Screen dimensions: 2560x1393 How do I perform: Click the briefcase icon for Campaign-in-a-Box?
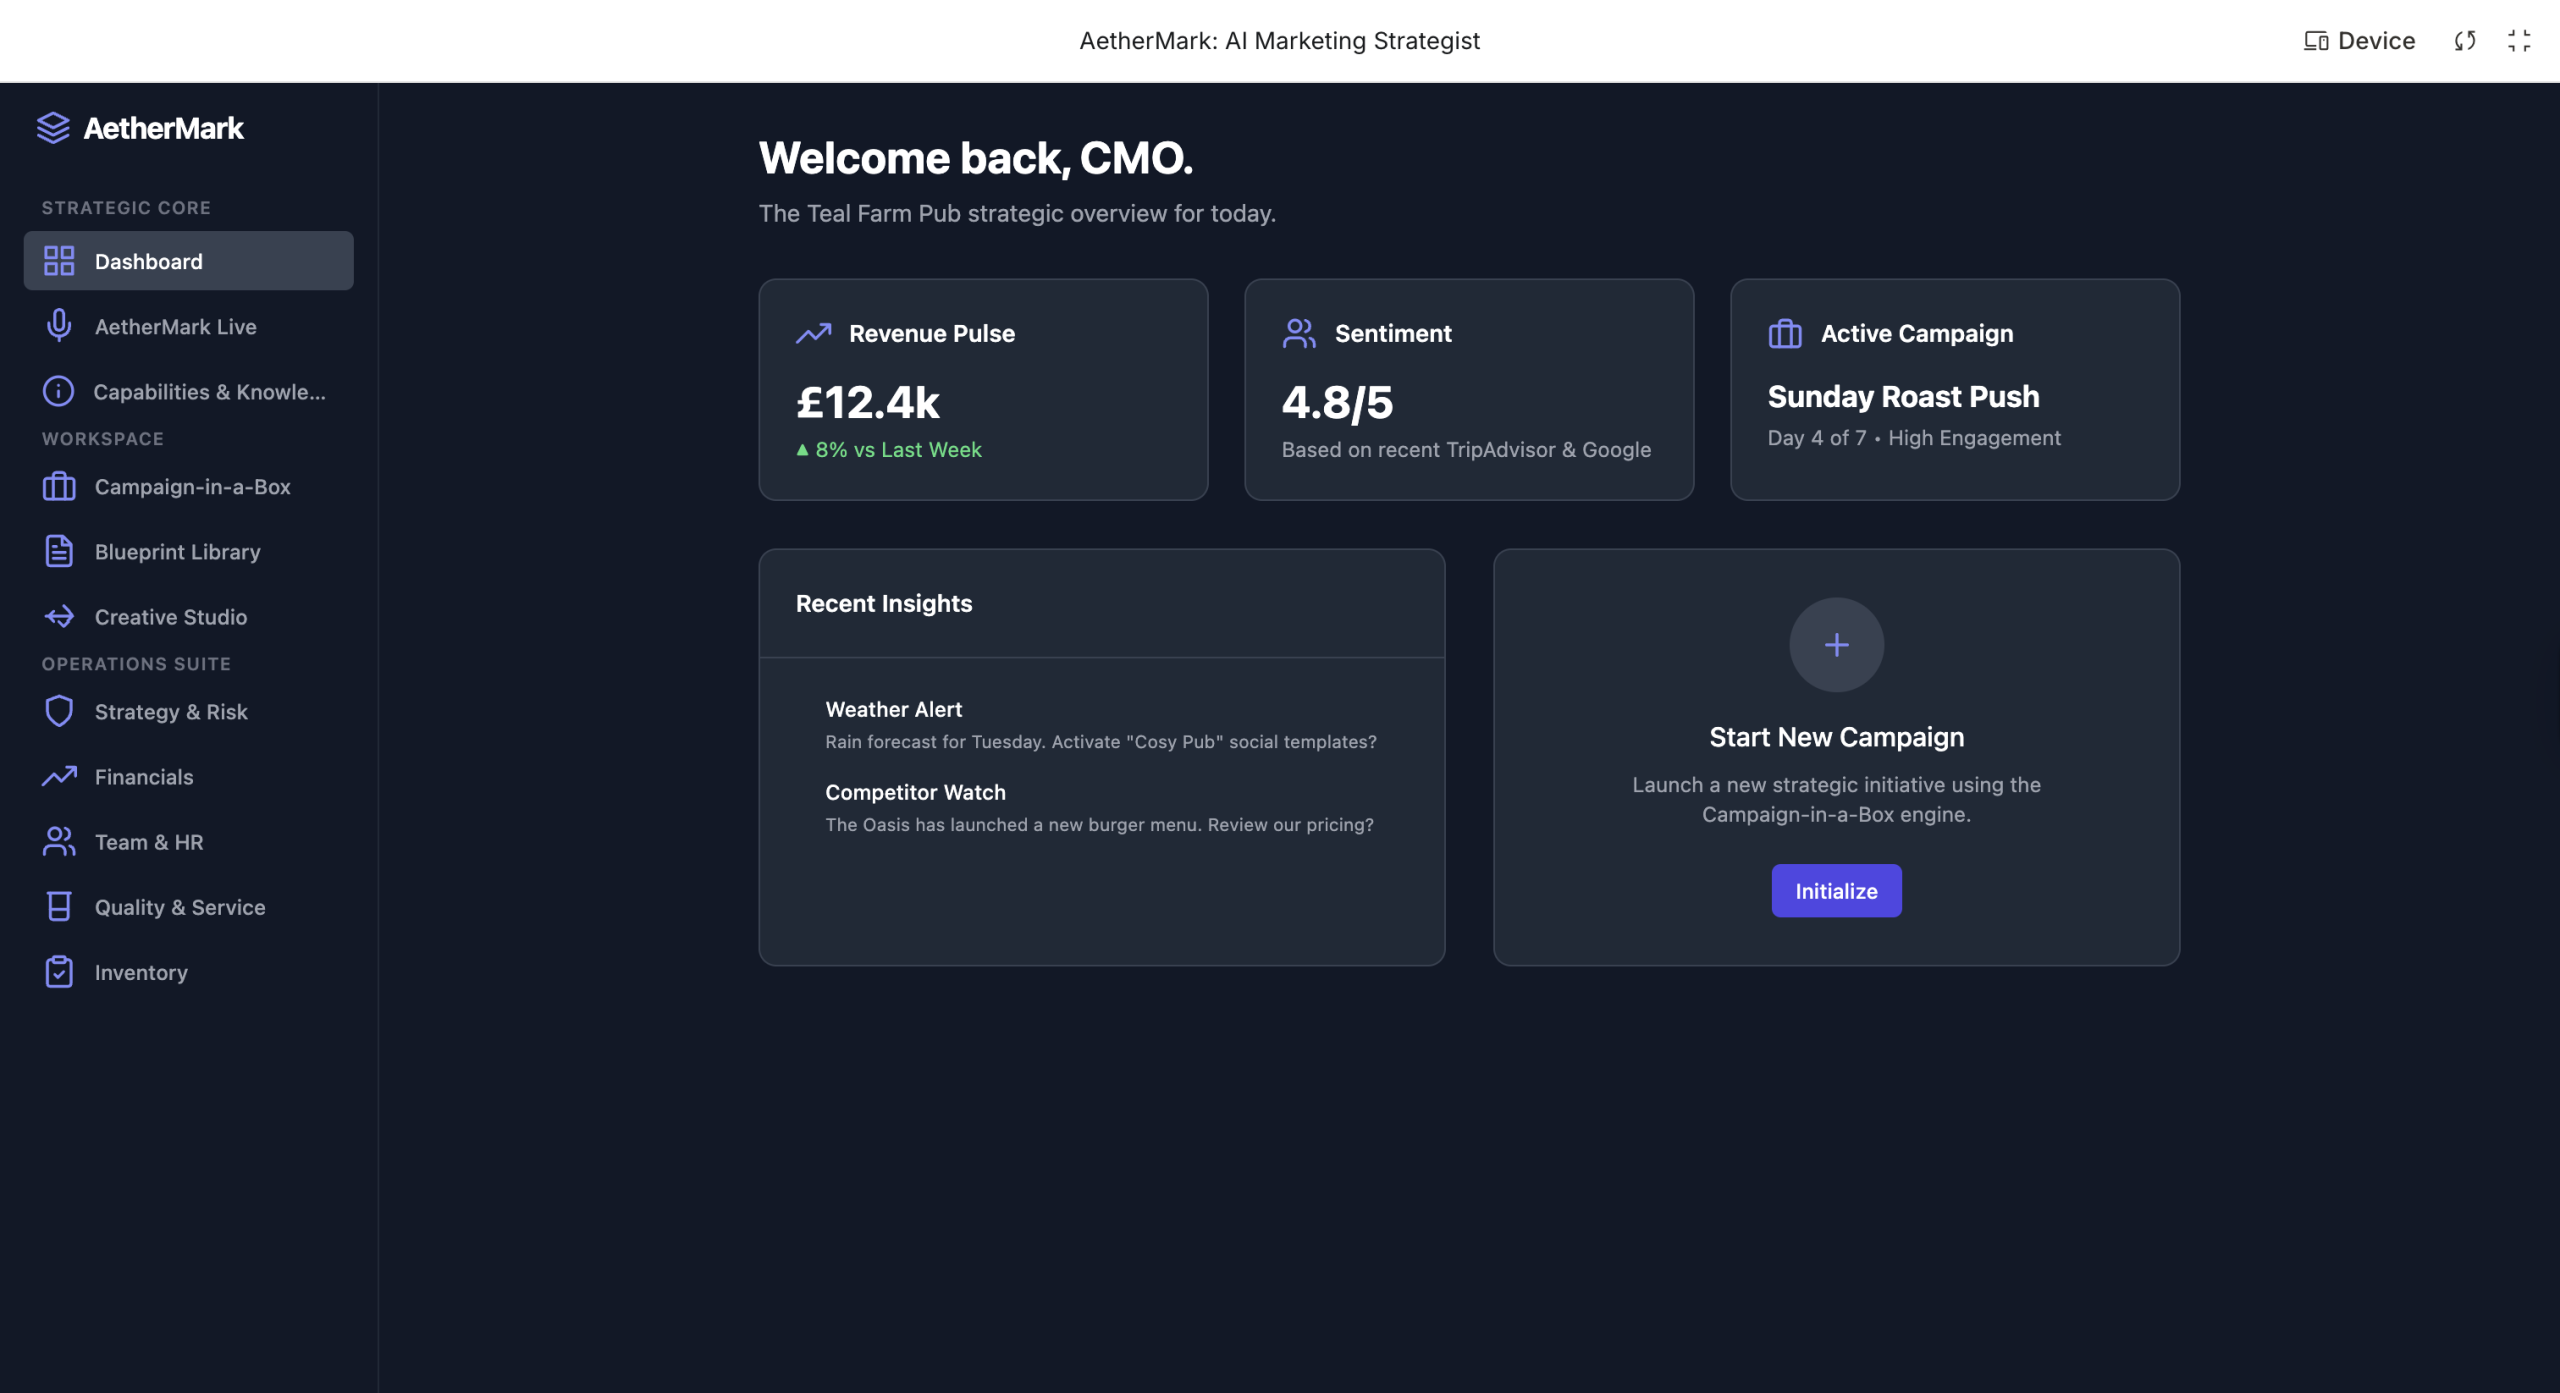point(59,487)
